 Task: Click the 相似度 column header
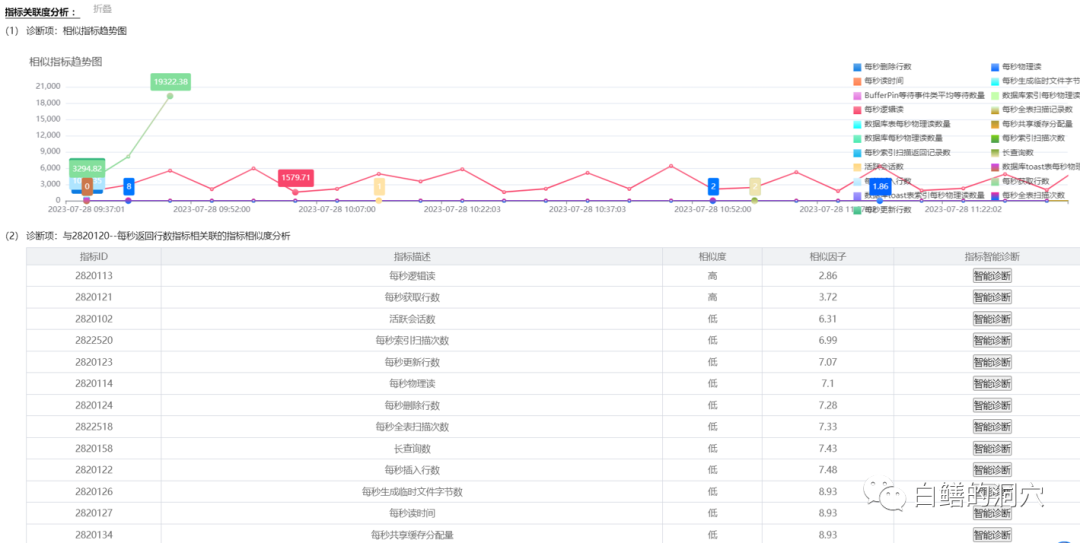click(712, 257)
